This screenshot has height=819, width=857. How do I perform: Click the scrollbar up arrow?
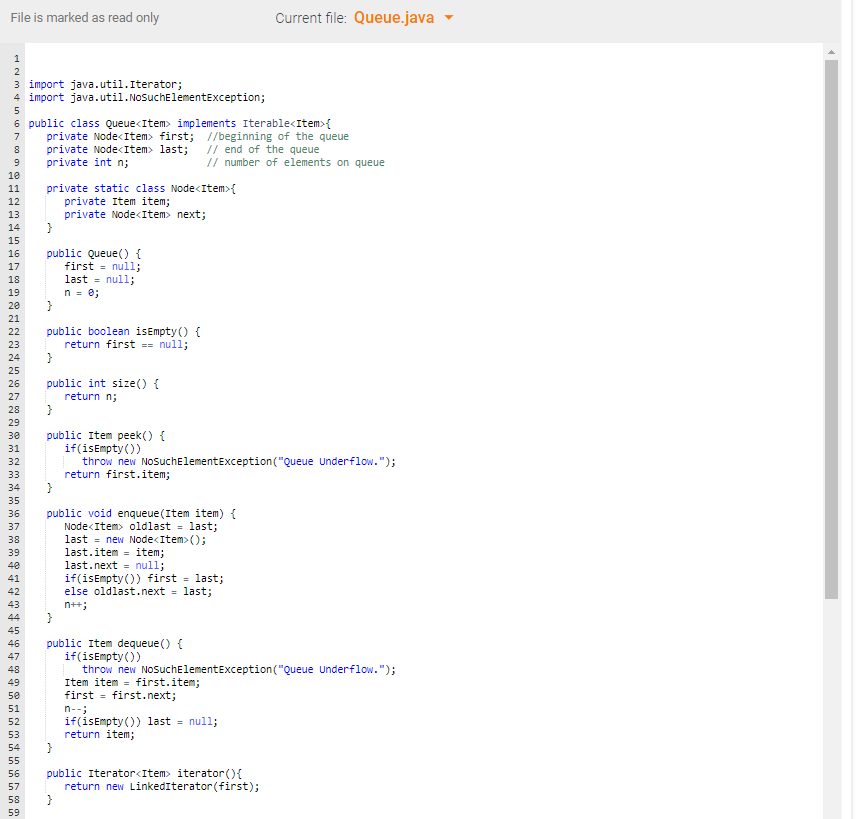831,51
